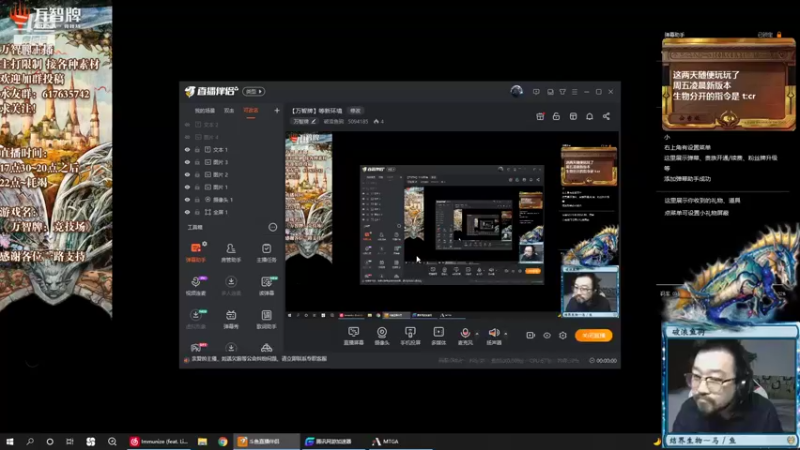Image resolution: width=800 pixels, height=450 pixels.
Task: Open the user-figure tool beside 弹幕助手
Action: point(231,252)
